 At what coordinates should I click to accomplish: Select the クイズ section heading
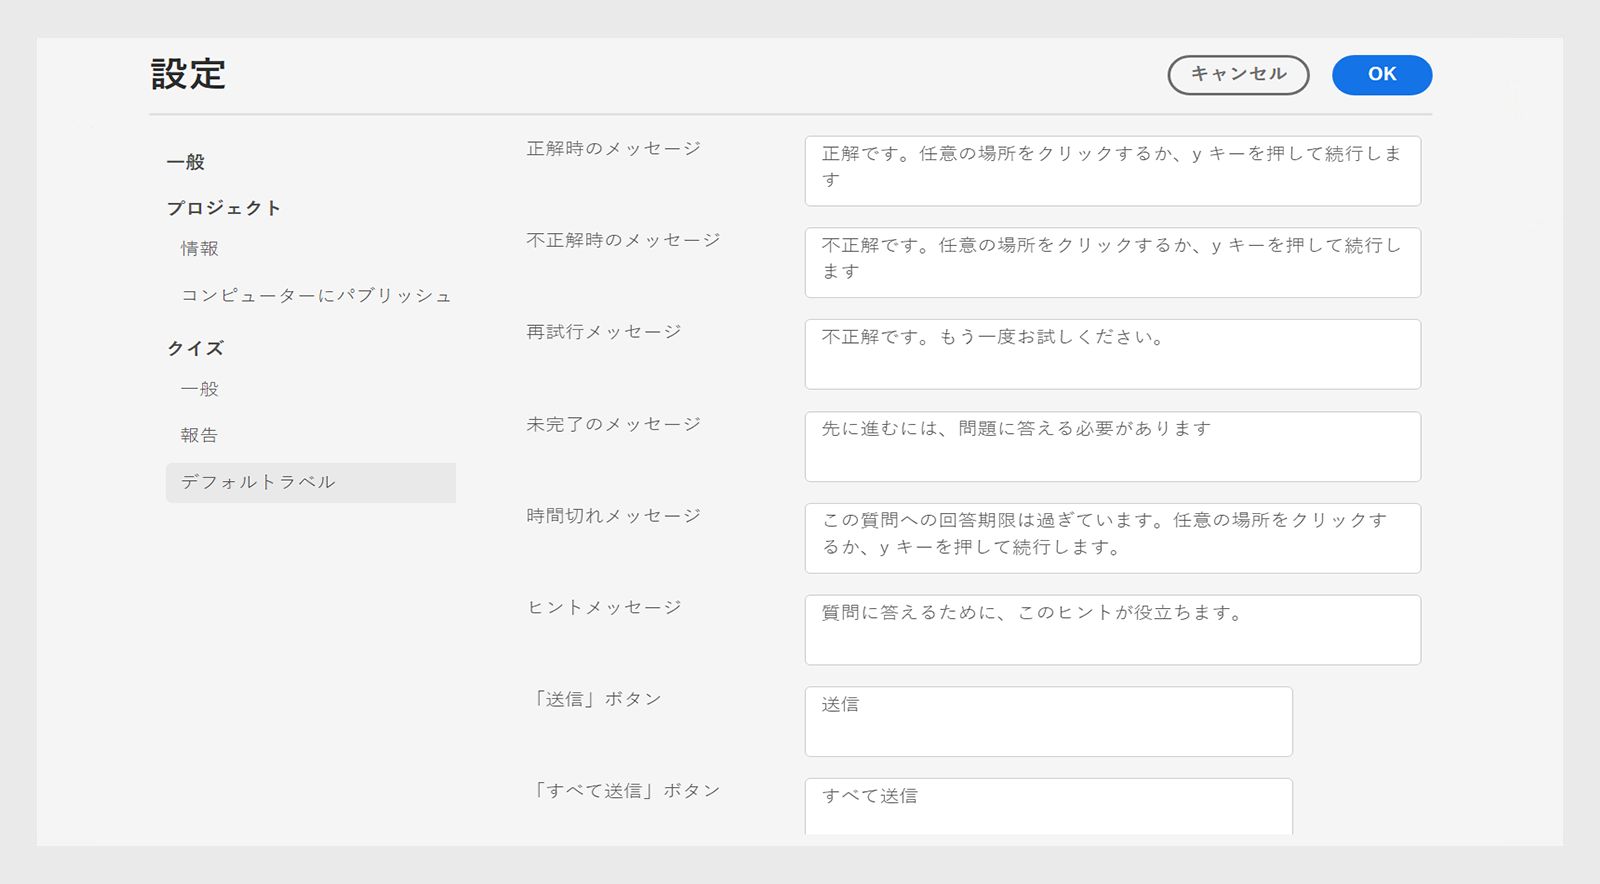pyautogui.click(x=196, y=348)
